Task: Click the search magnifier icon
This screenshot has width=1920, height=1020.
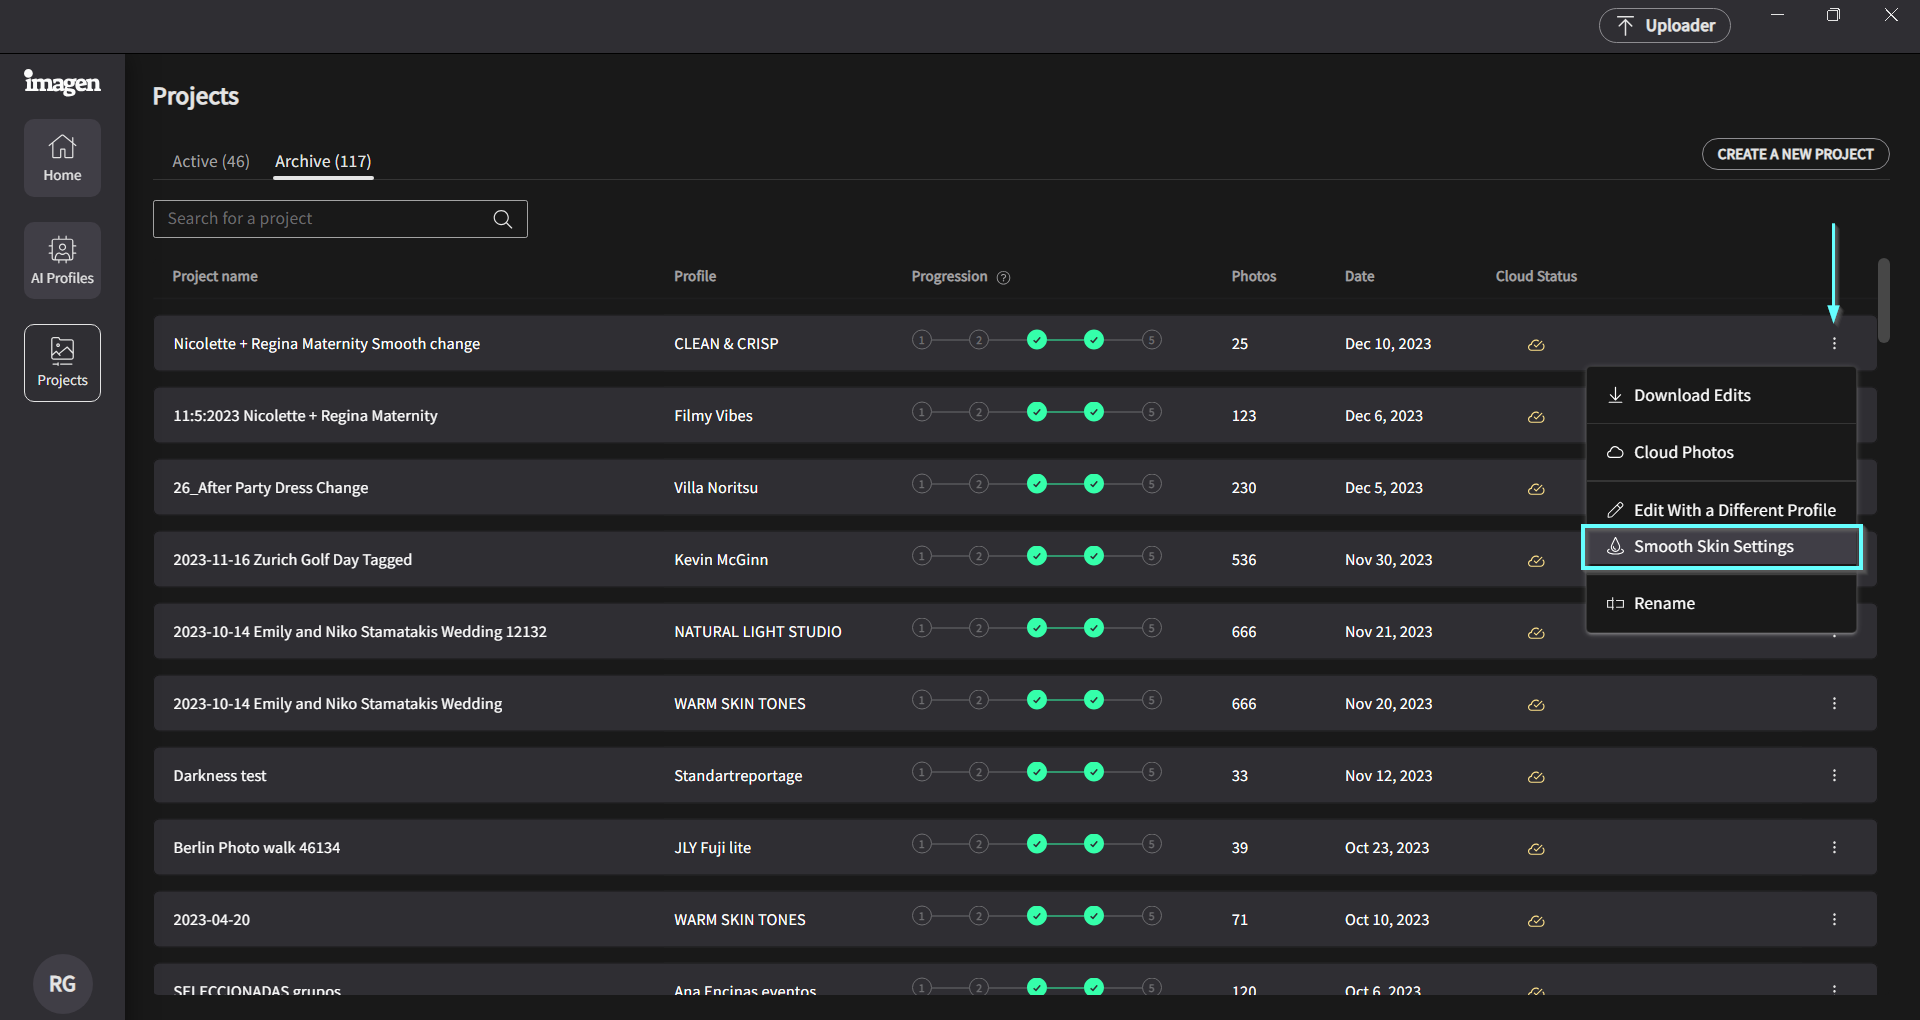Action: pyautogui.click(x=503, y=219)
